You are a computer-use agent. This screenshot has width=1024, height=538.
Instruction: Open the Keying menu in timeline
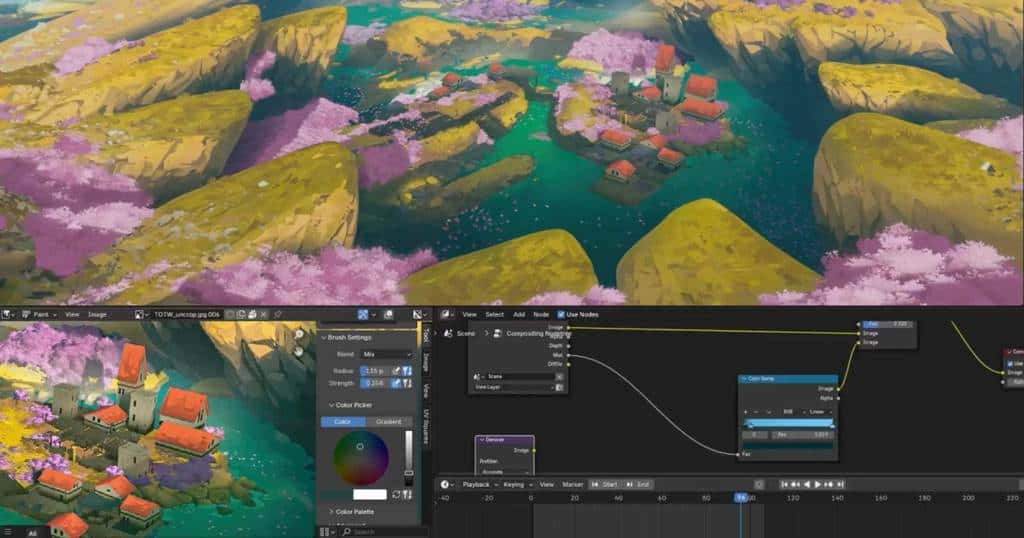pyautogui.click(x=513, y=484)
